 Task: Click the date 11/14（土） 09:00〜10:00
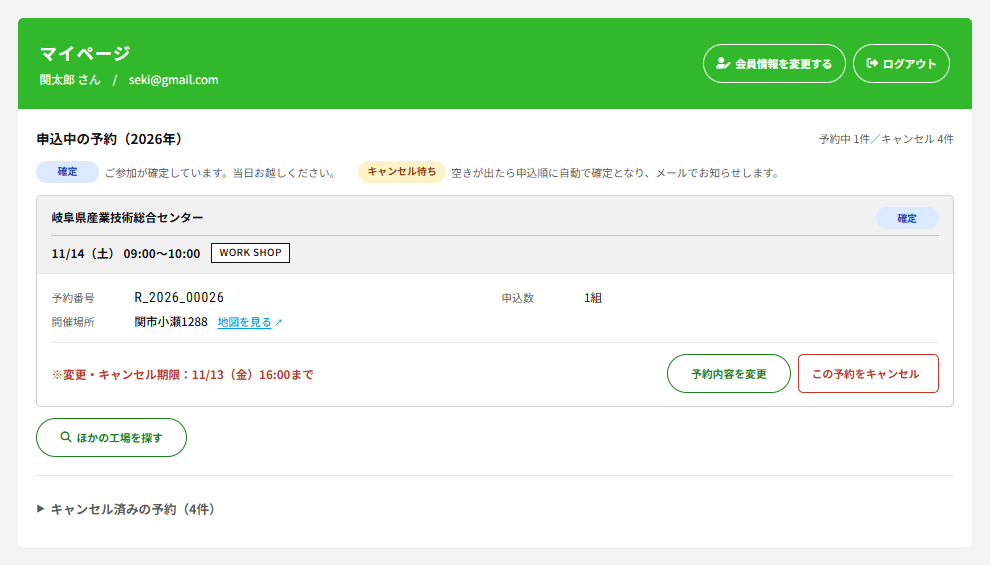tap(126, 254)
